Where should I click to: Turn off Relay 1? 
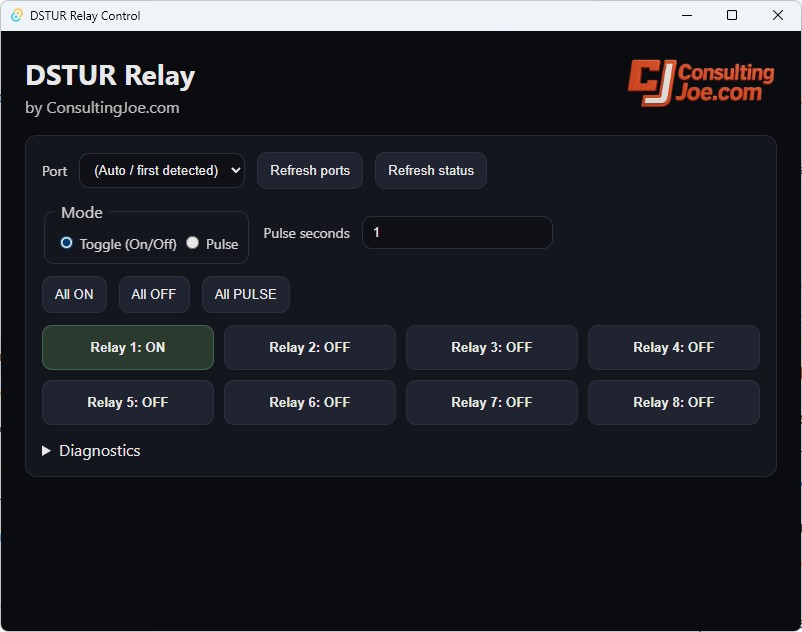(x=128, y=348)
